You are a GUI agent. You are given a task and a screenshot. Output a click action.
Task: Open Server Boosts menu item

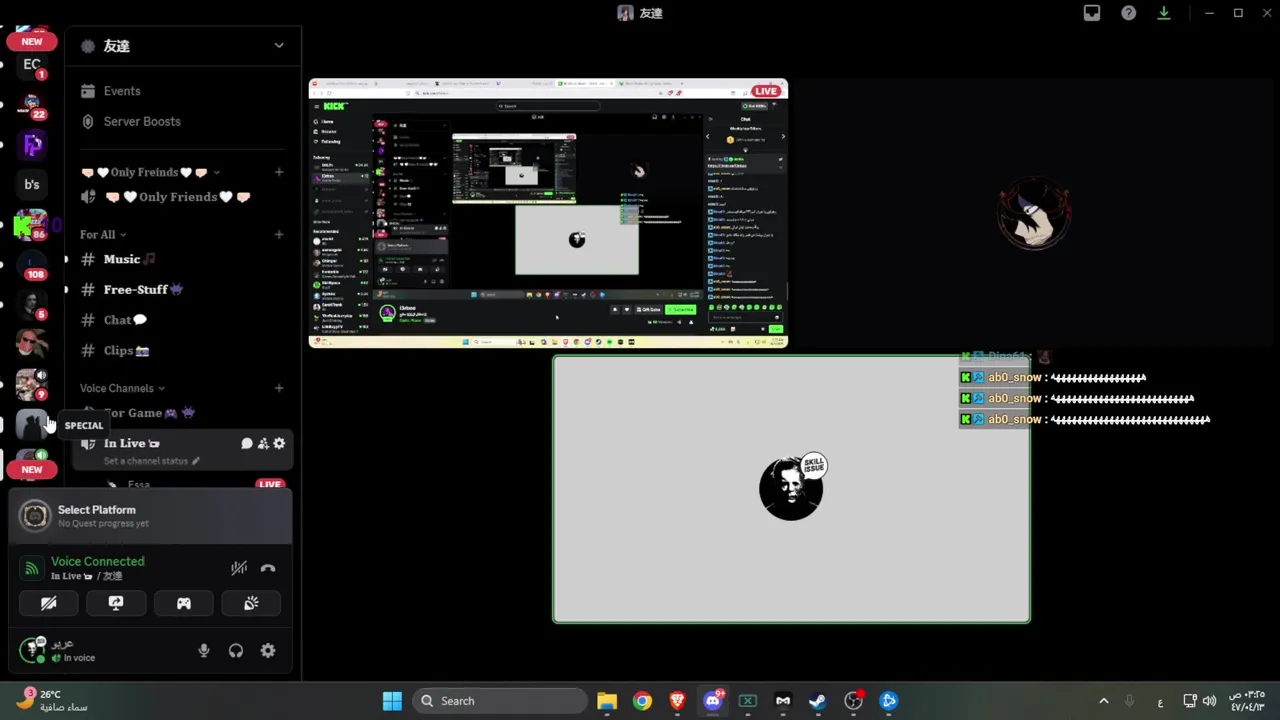click(183, 121)
